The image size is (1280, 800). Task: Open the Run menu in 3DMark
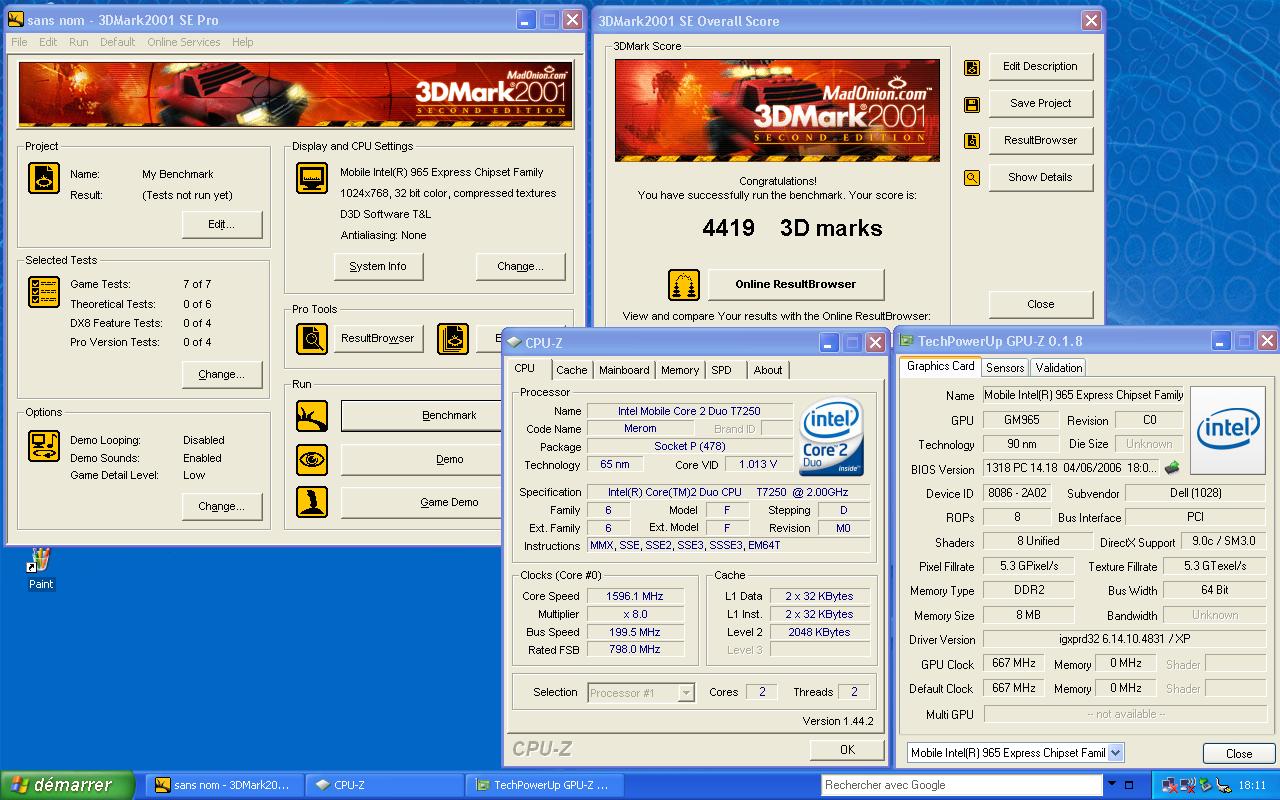tap(78, 42)
